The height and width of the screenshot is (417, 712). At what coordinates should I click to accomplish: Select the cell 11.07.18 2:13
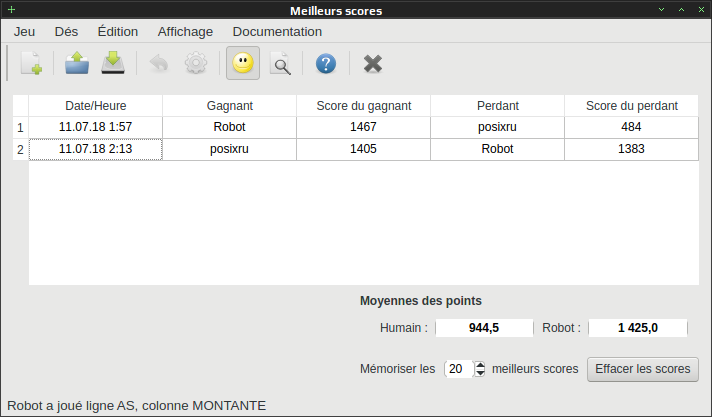[x=95, y=149]
